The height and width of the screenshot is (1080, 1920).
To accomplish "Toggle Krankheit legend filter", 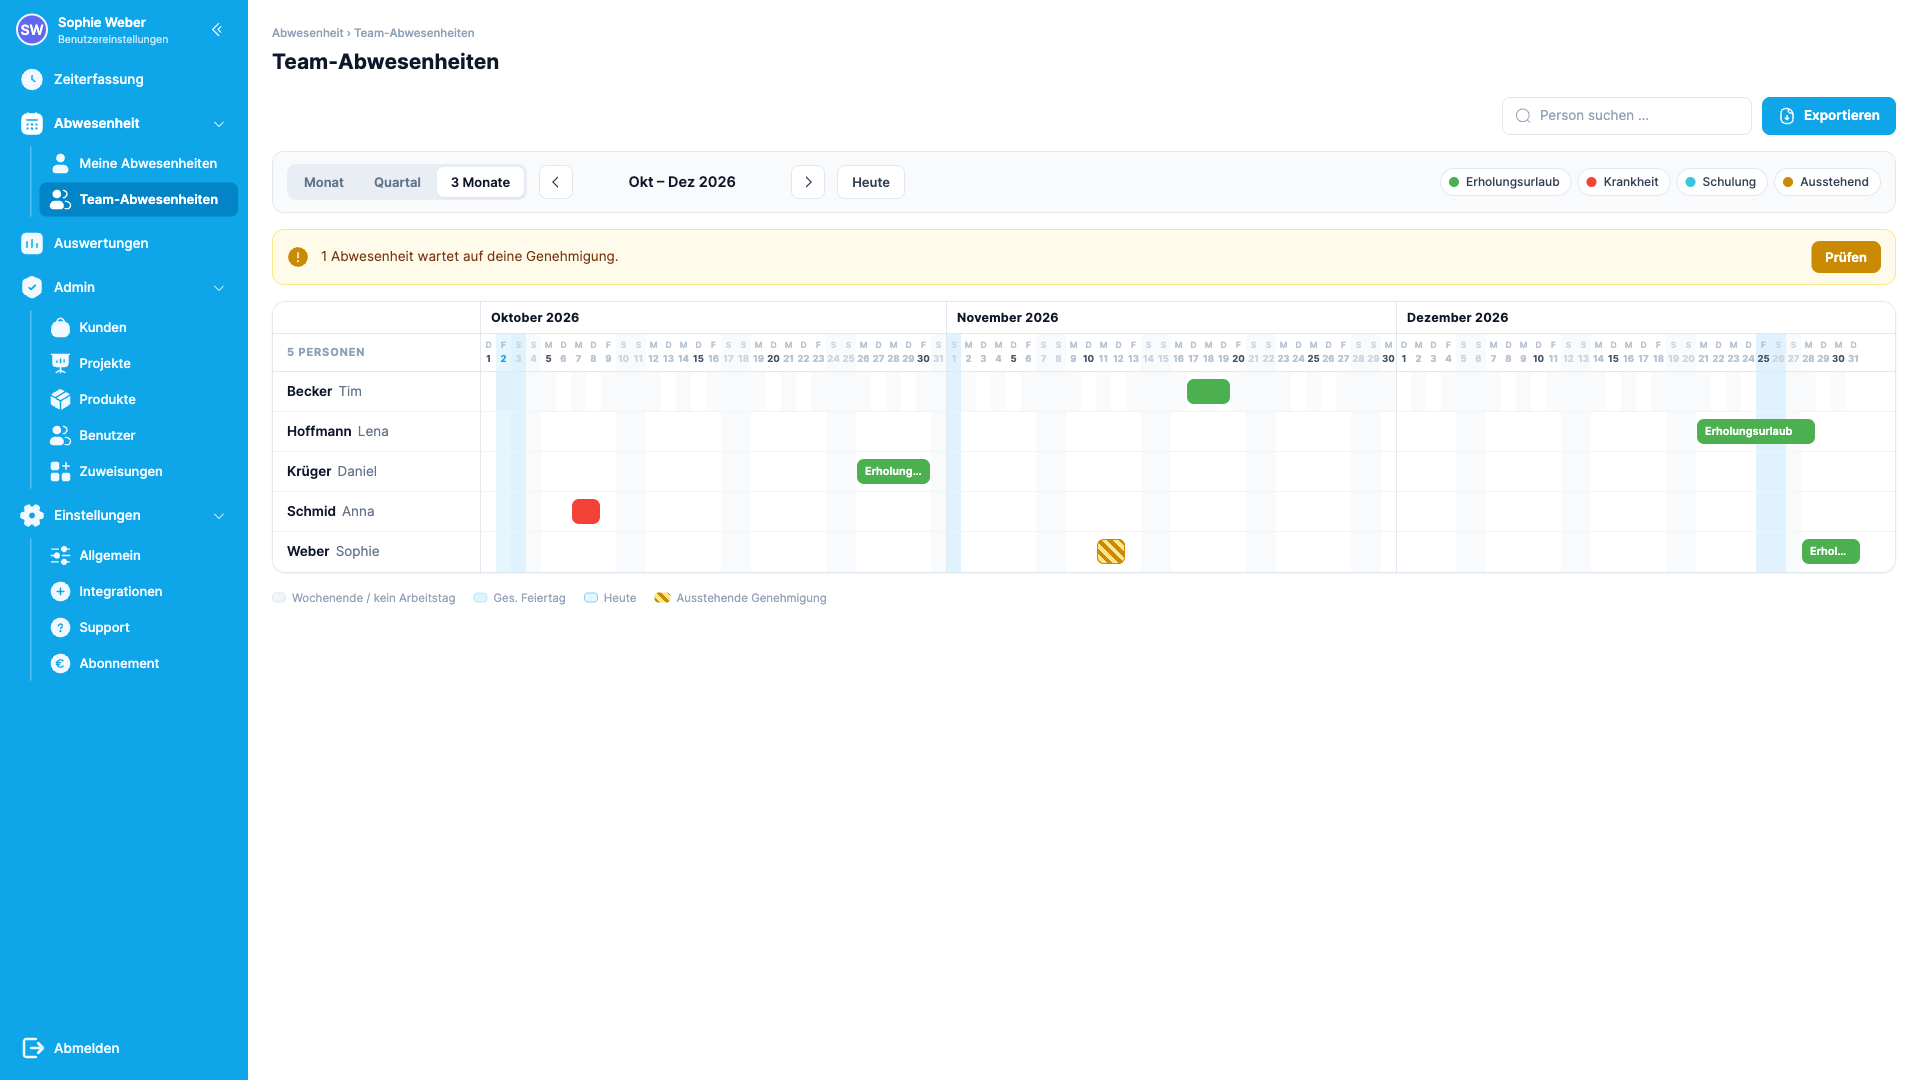I will pyautogui.click(x=1623, y=182).
